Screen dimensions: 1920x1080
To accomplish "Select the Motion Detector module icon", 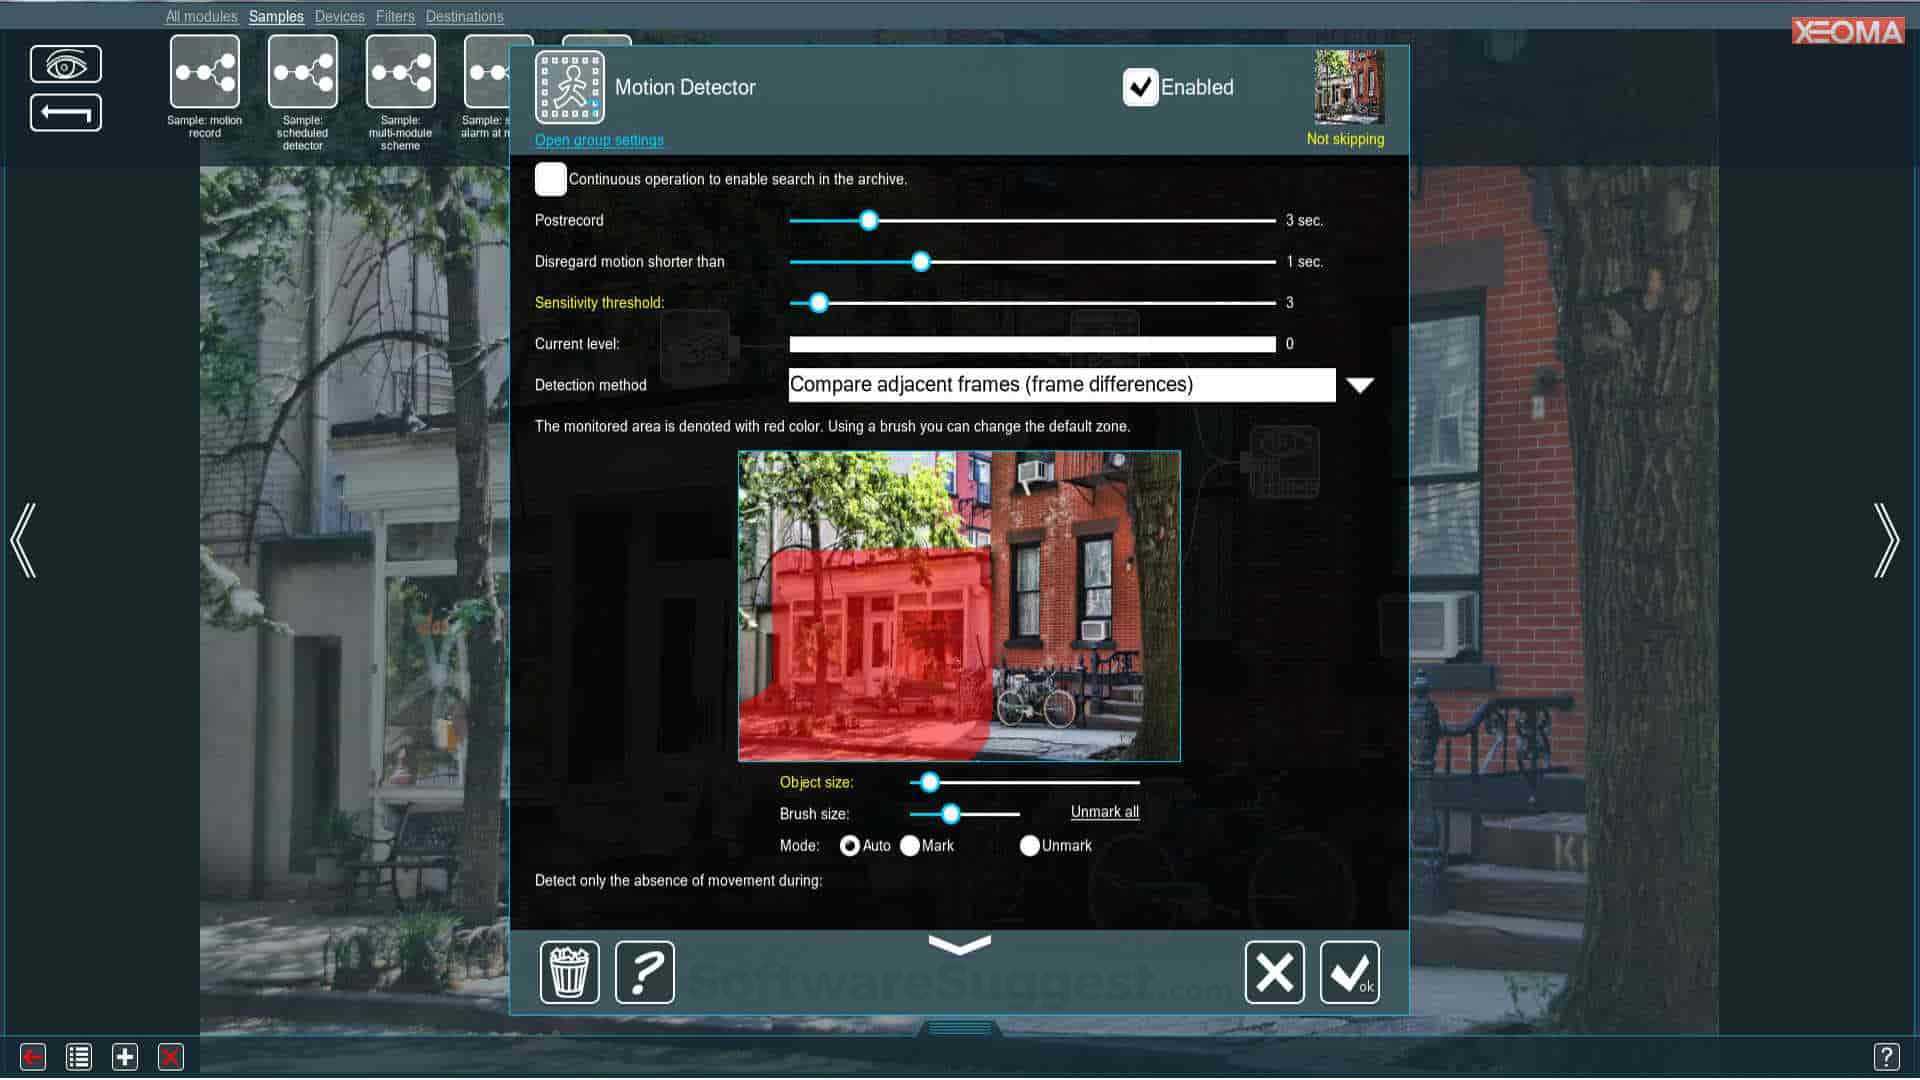I will pos(570,87).
